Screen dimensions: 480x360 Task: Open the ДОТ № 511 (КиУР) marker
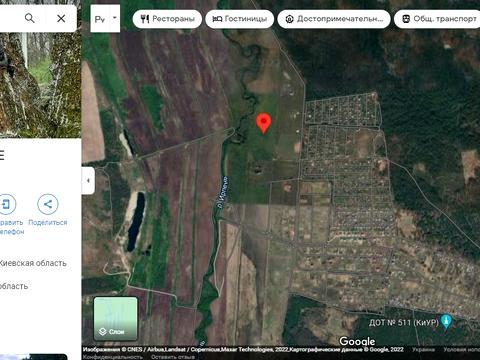[446, 321]
